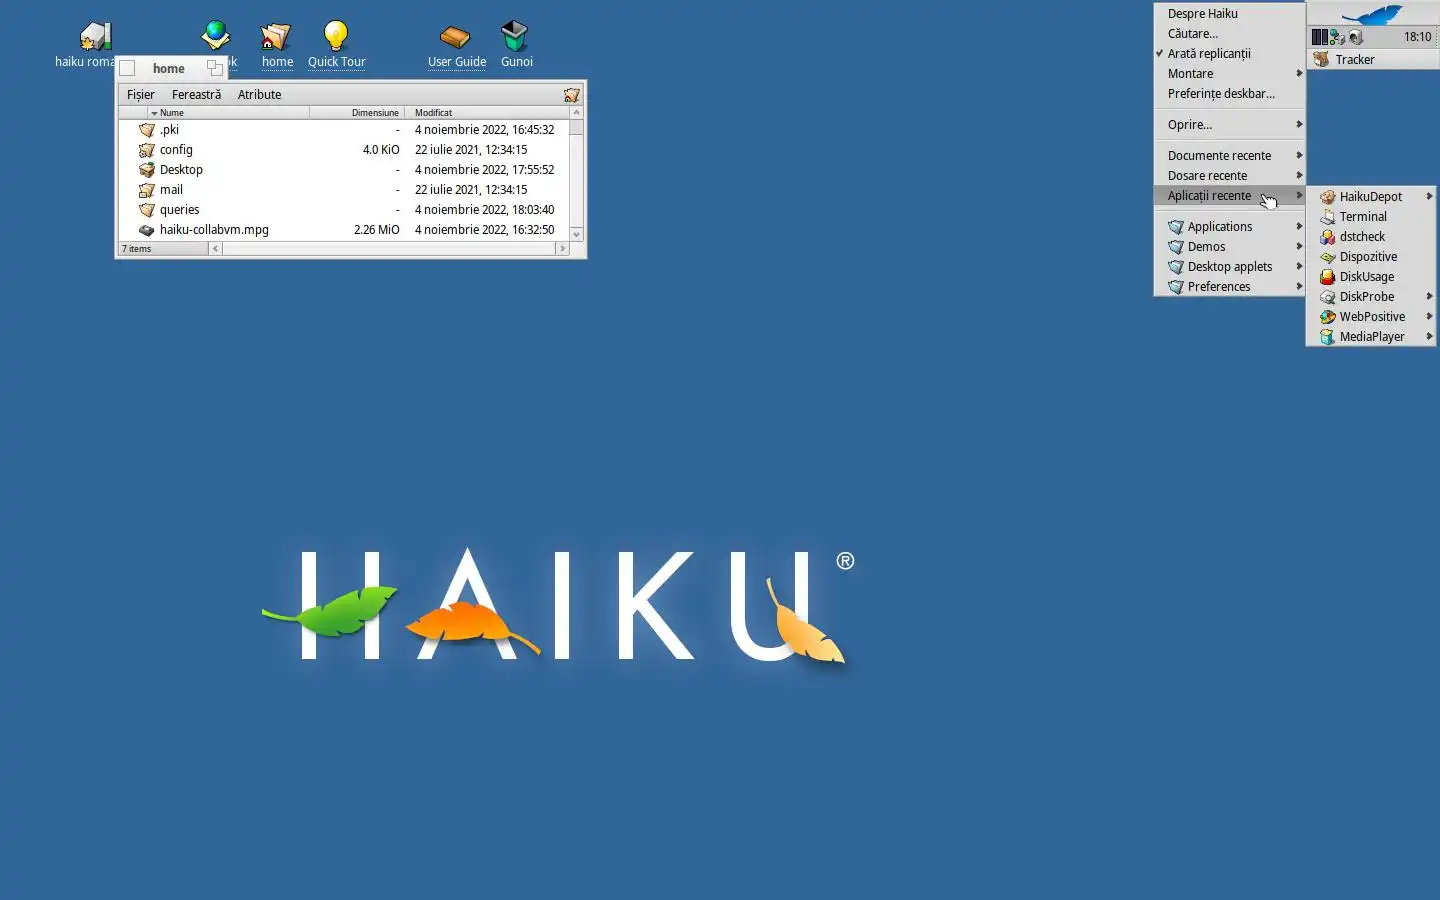Expand the Applications folder submenu
1440x900 pixels.
[1229, 227]
